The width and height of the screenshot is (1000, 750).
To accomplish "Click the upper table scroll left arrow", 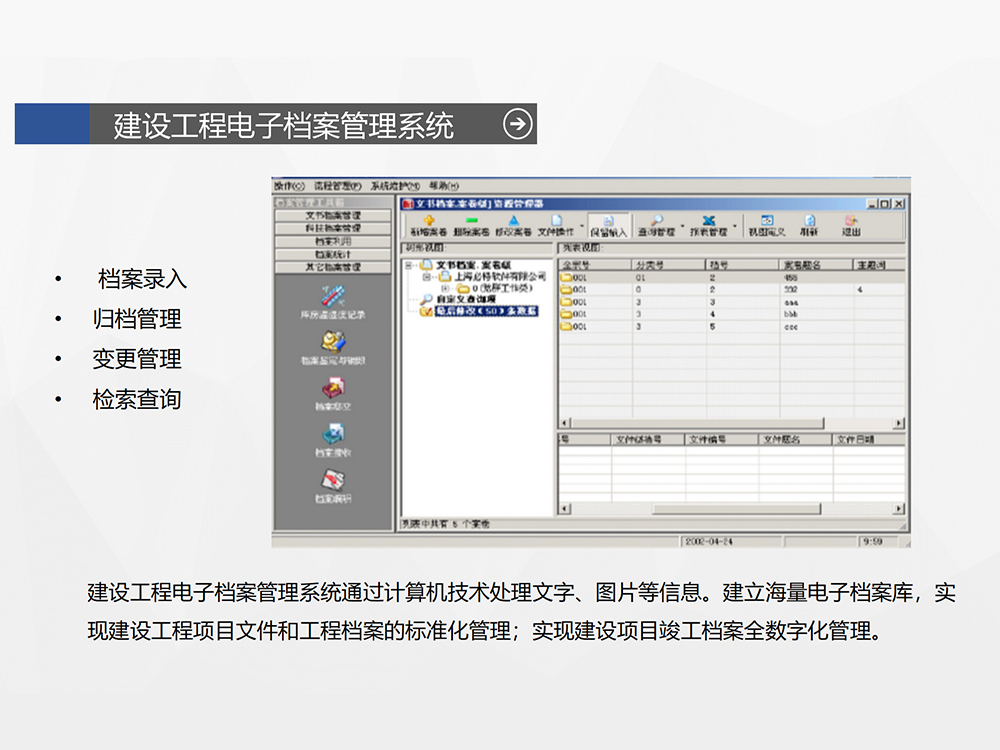I will click(564, 423).
